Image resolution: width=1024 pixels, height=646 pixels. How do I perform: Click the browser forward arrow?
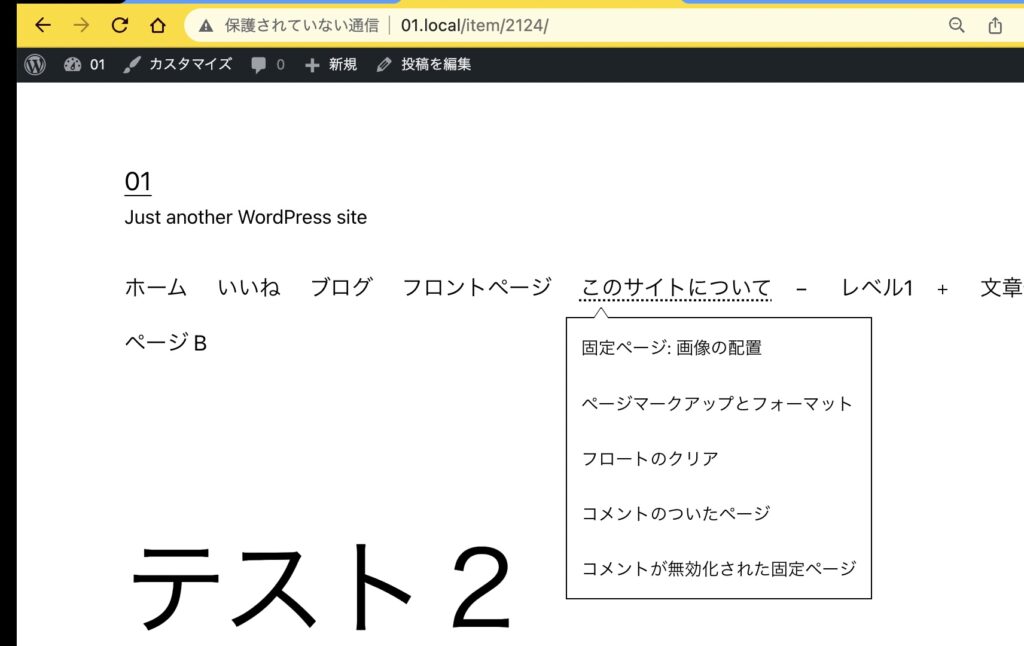tap(81, 26)
